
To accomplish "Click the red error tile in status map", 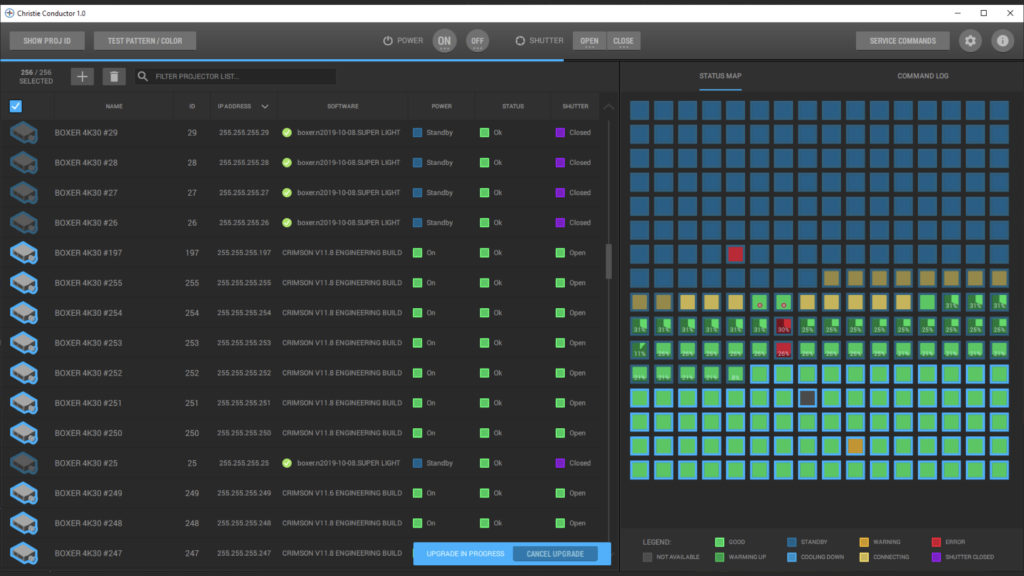I will pyautogui.click(x=736, y=254).
